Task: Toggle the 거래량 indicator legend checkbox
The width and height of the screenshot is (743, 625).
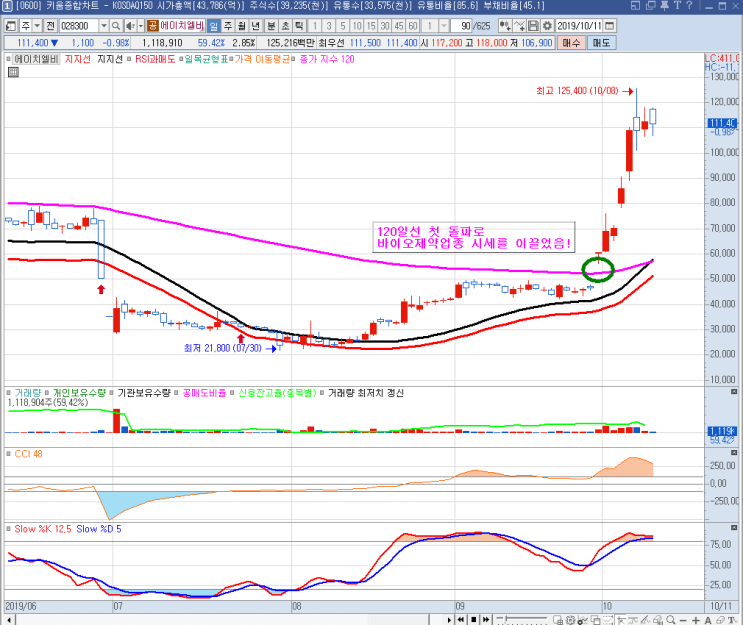Action: tap(9, 393)
